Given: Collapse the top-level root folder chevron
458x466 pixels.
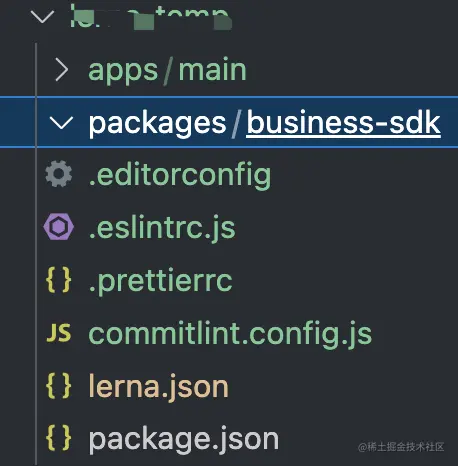Looking at the screenshot, I should [42, 16].
